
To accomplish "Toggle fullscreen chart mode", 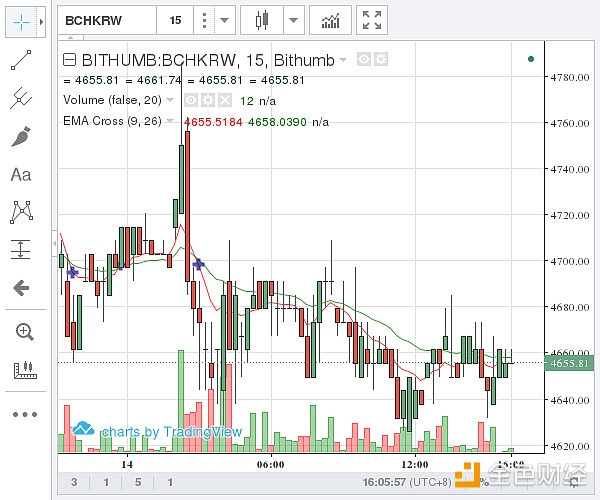I will click(372, 20).
